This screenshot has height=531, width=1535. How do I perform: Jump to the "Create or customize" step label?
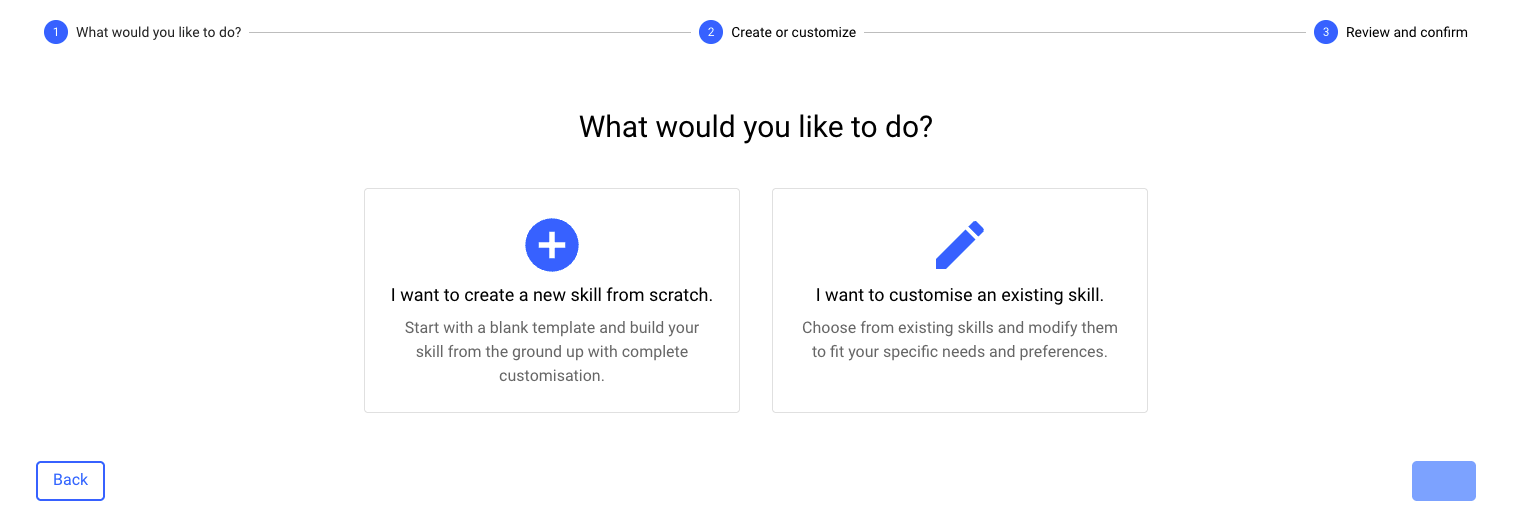click(793, 32)
